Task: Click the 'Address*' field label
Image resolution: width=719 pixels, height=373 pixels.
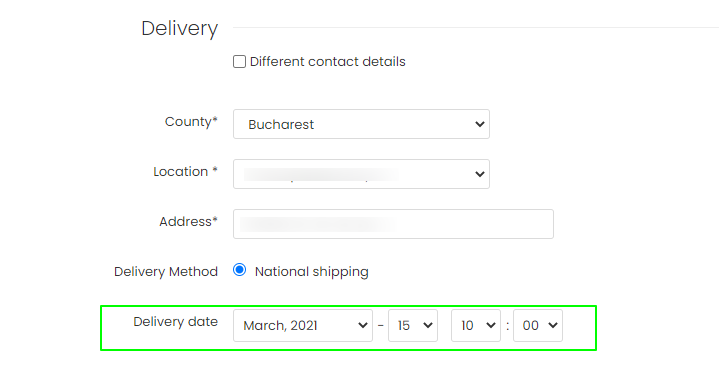Action: (188, 222)
